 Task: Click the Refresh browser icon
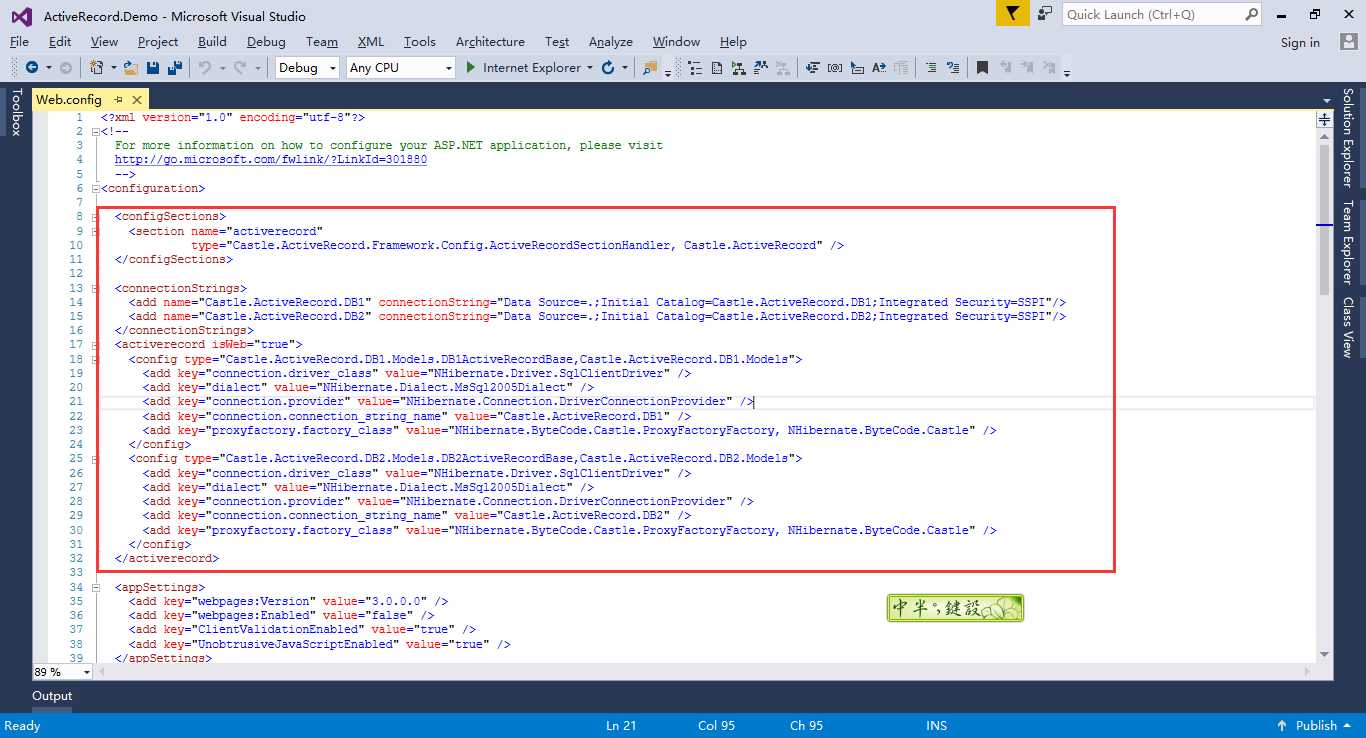(607, 68)
